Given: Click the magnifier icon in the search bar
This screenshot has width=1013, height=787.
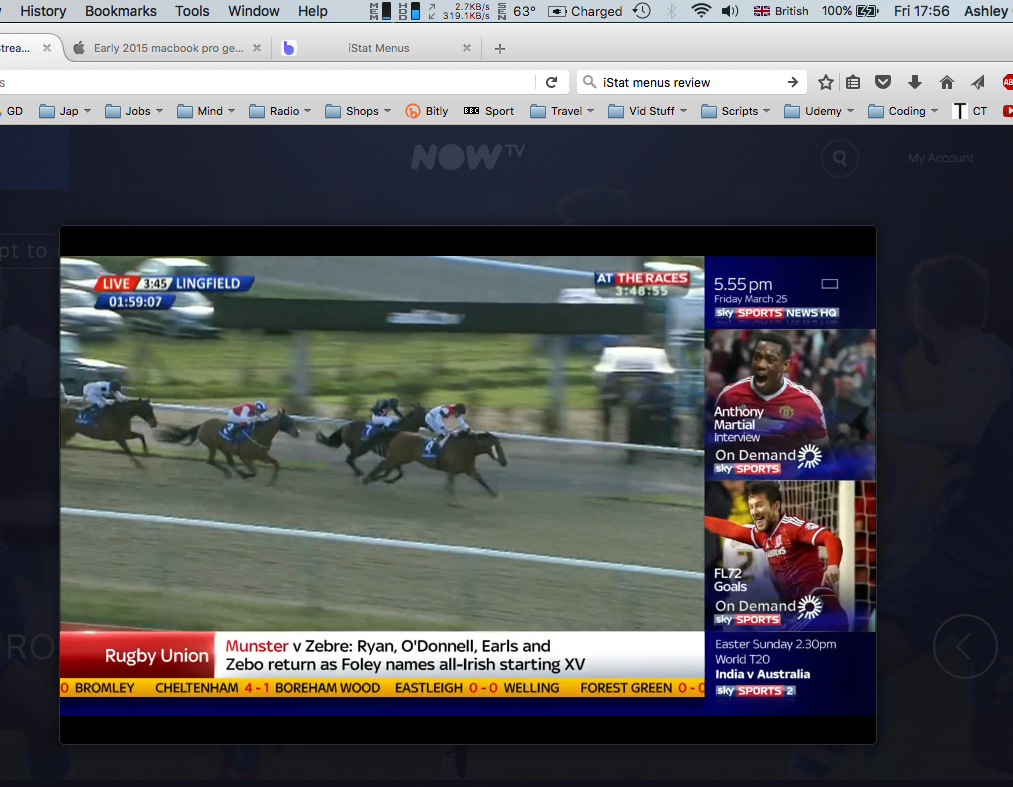Looking at the screenshot, I should click(x=589, y=82).
